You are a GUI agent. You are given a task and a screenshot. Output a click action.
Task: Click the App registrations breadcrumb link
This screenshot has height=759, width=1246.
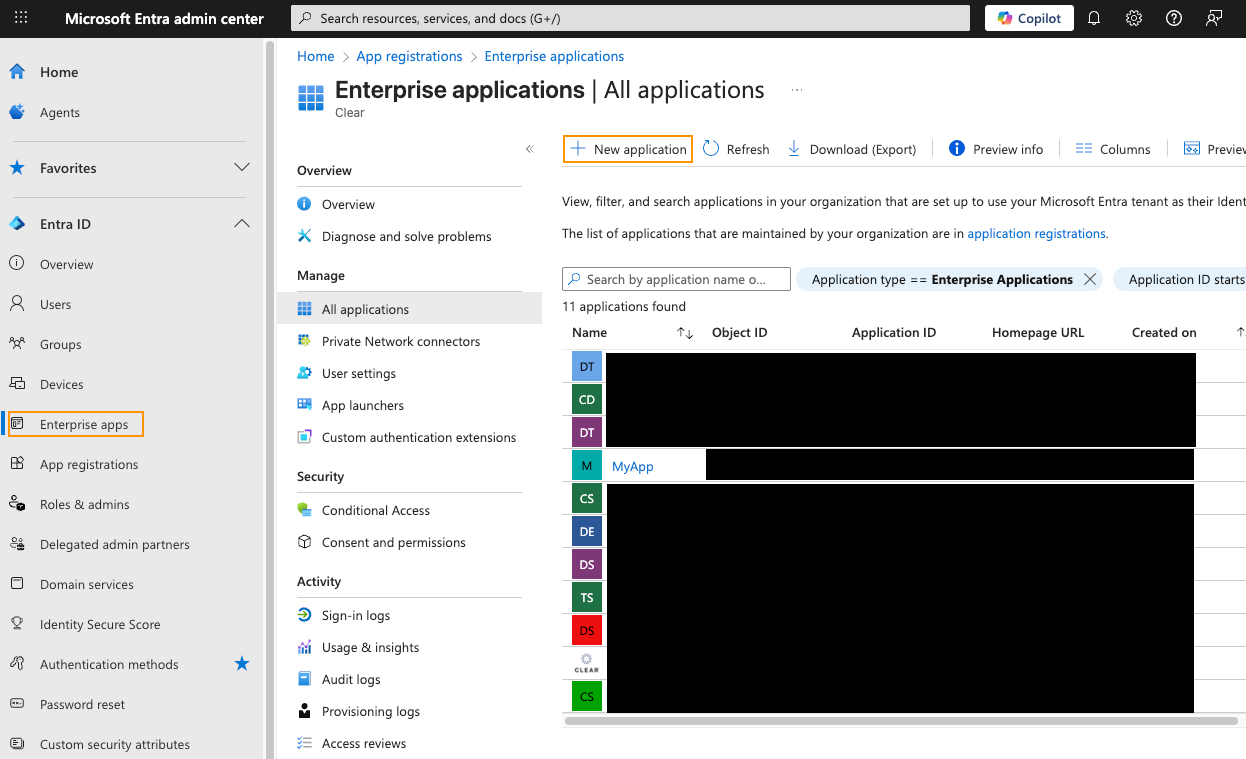pyautogui.click(x=409, y=56)
